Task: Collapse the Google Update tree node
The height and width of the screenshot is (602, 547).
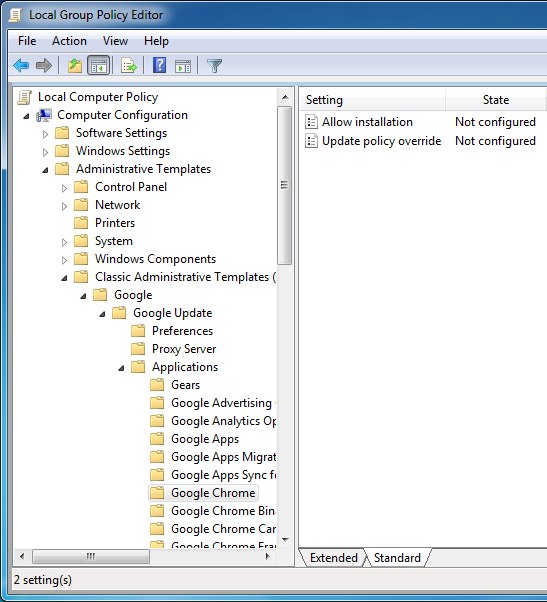Action: tap(102, 314)
